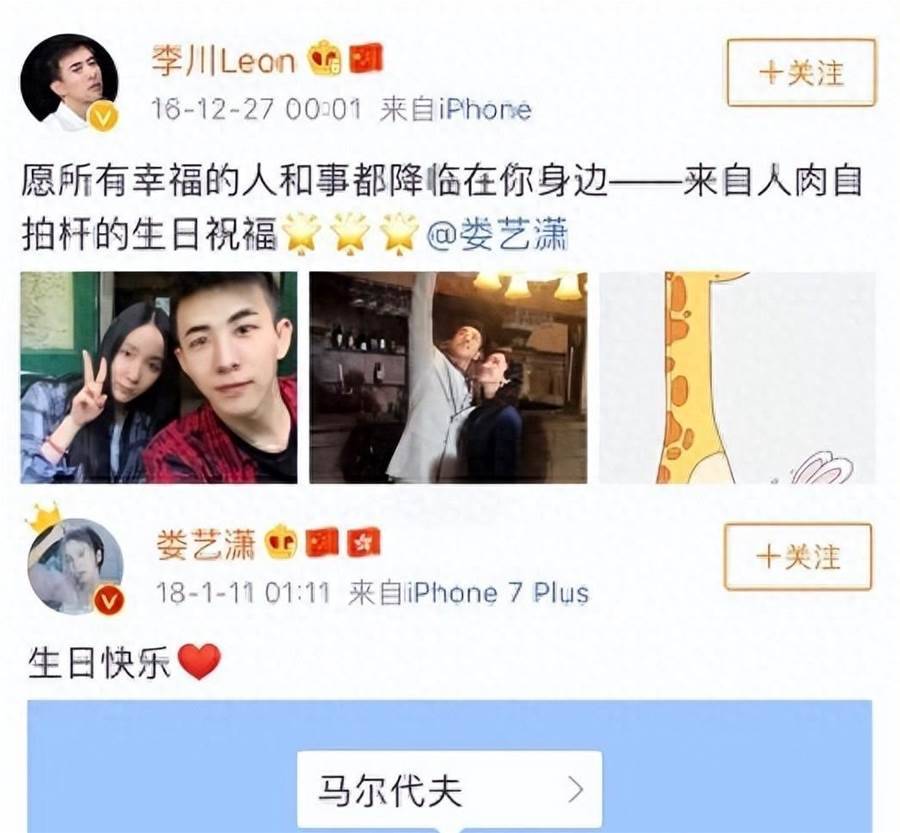Follow 李川Leon with the +关注 button
Viewport: 900px width, 833px height.
tap(801, 72)
